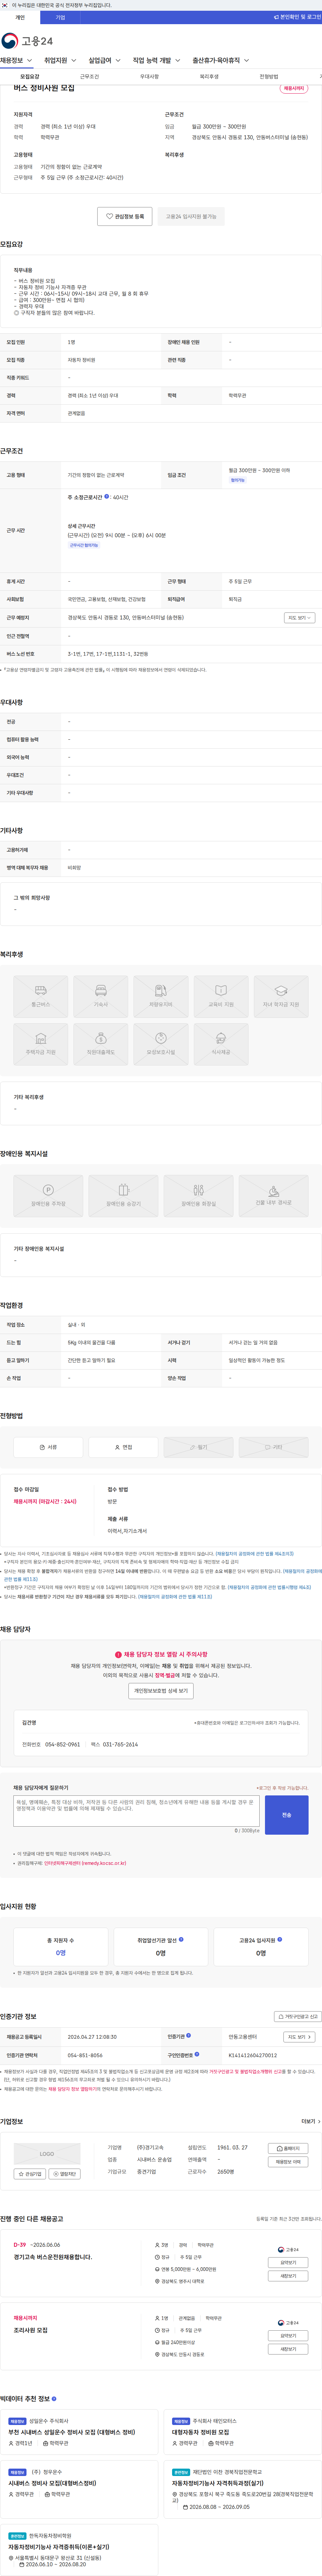
Task: Jump to the 우대사항 section tab
Action: (149, 76)
